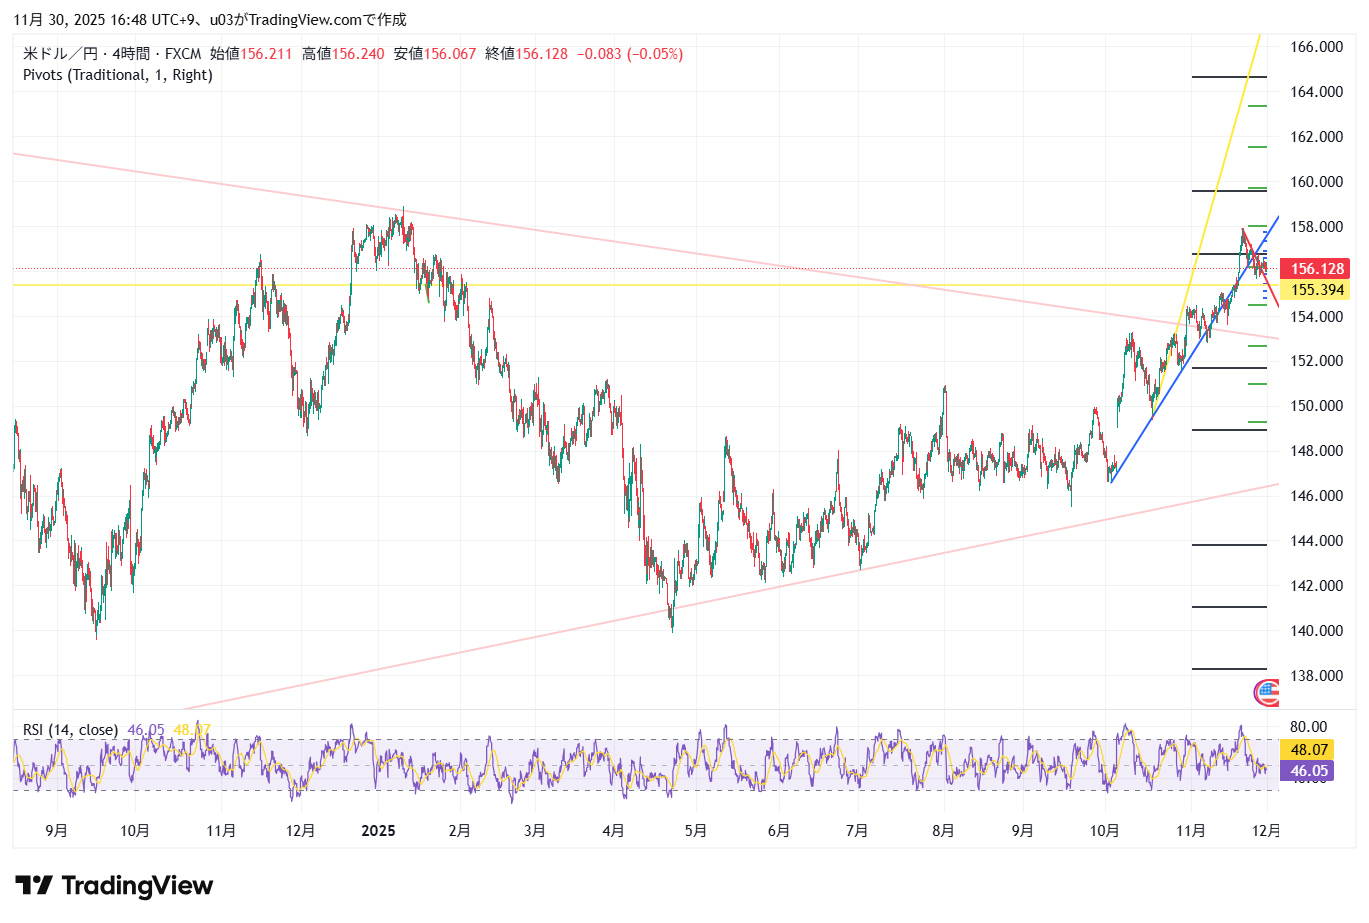Click the 5月 label on the time axis
This screenshot has height=923, width=1369.
[696, 831]
